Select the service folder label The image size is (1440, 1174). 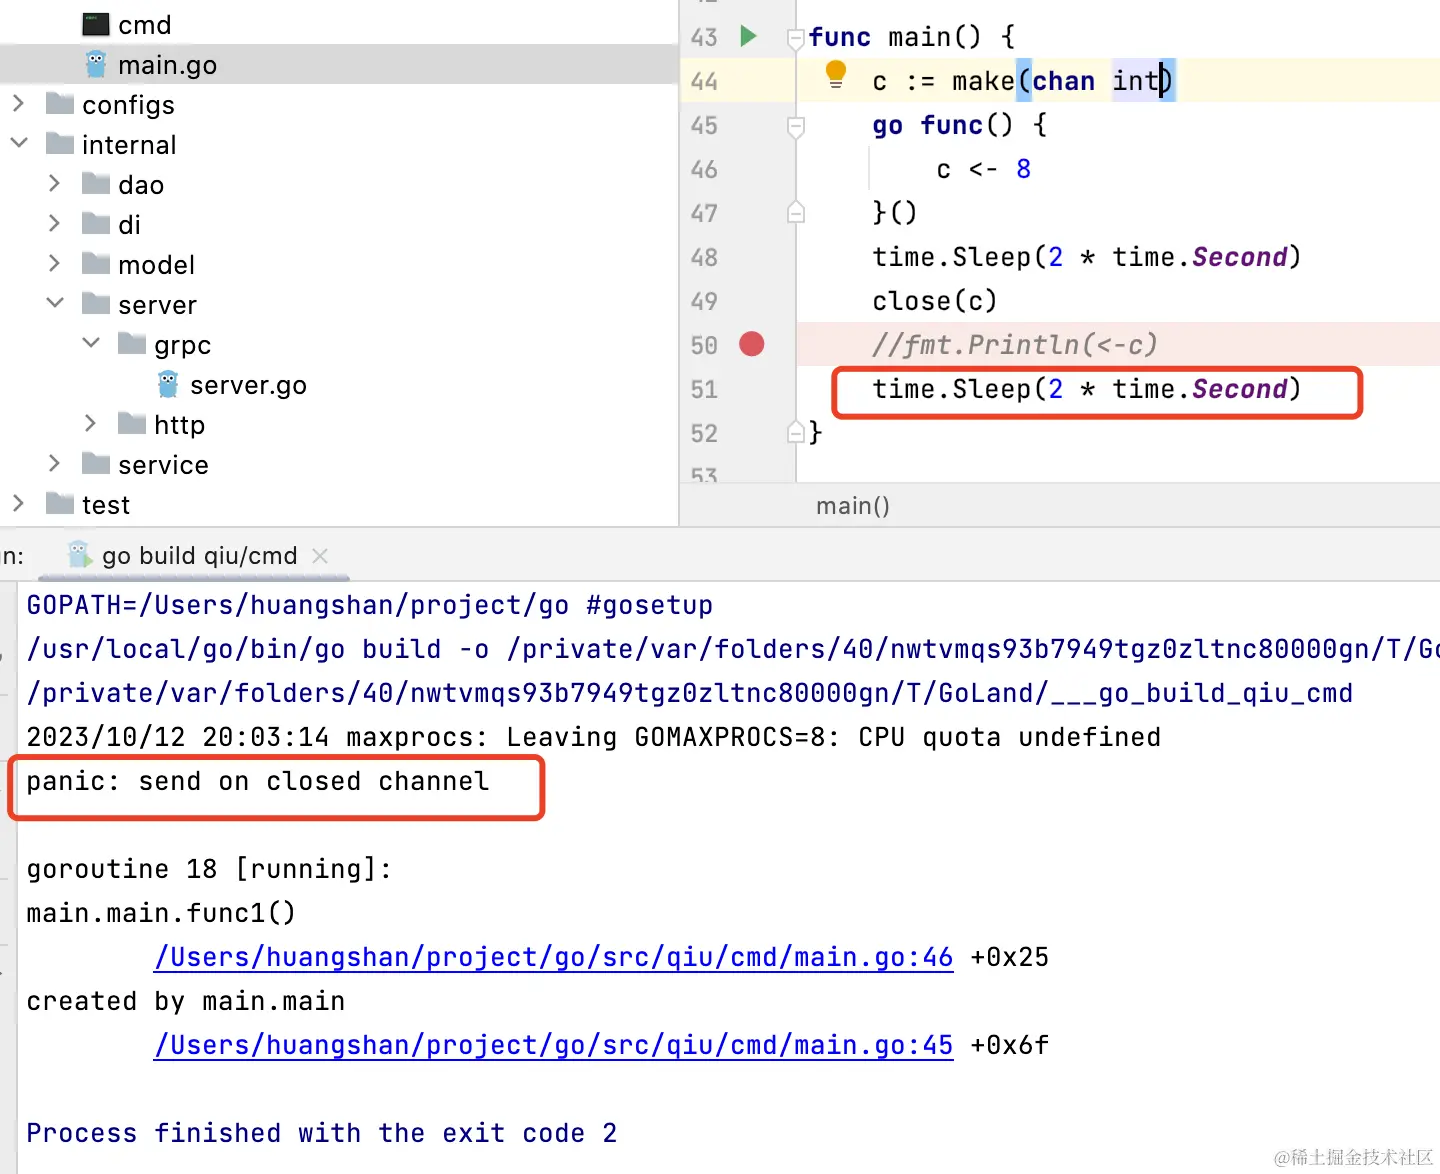click(163, 465)
